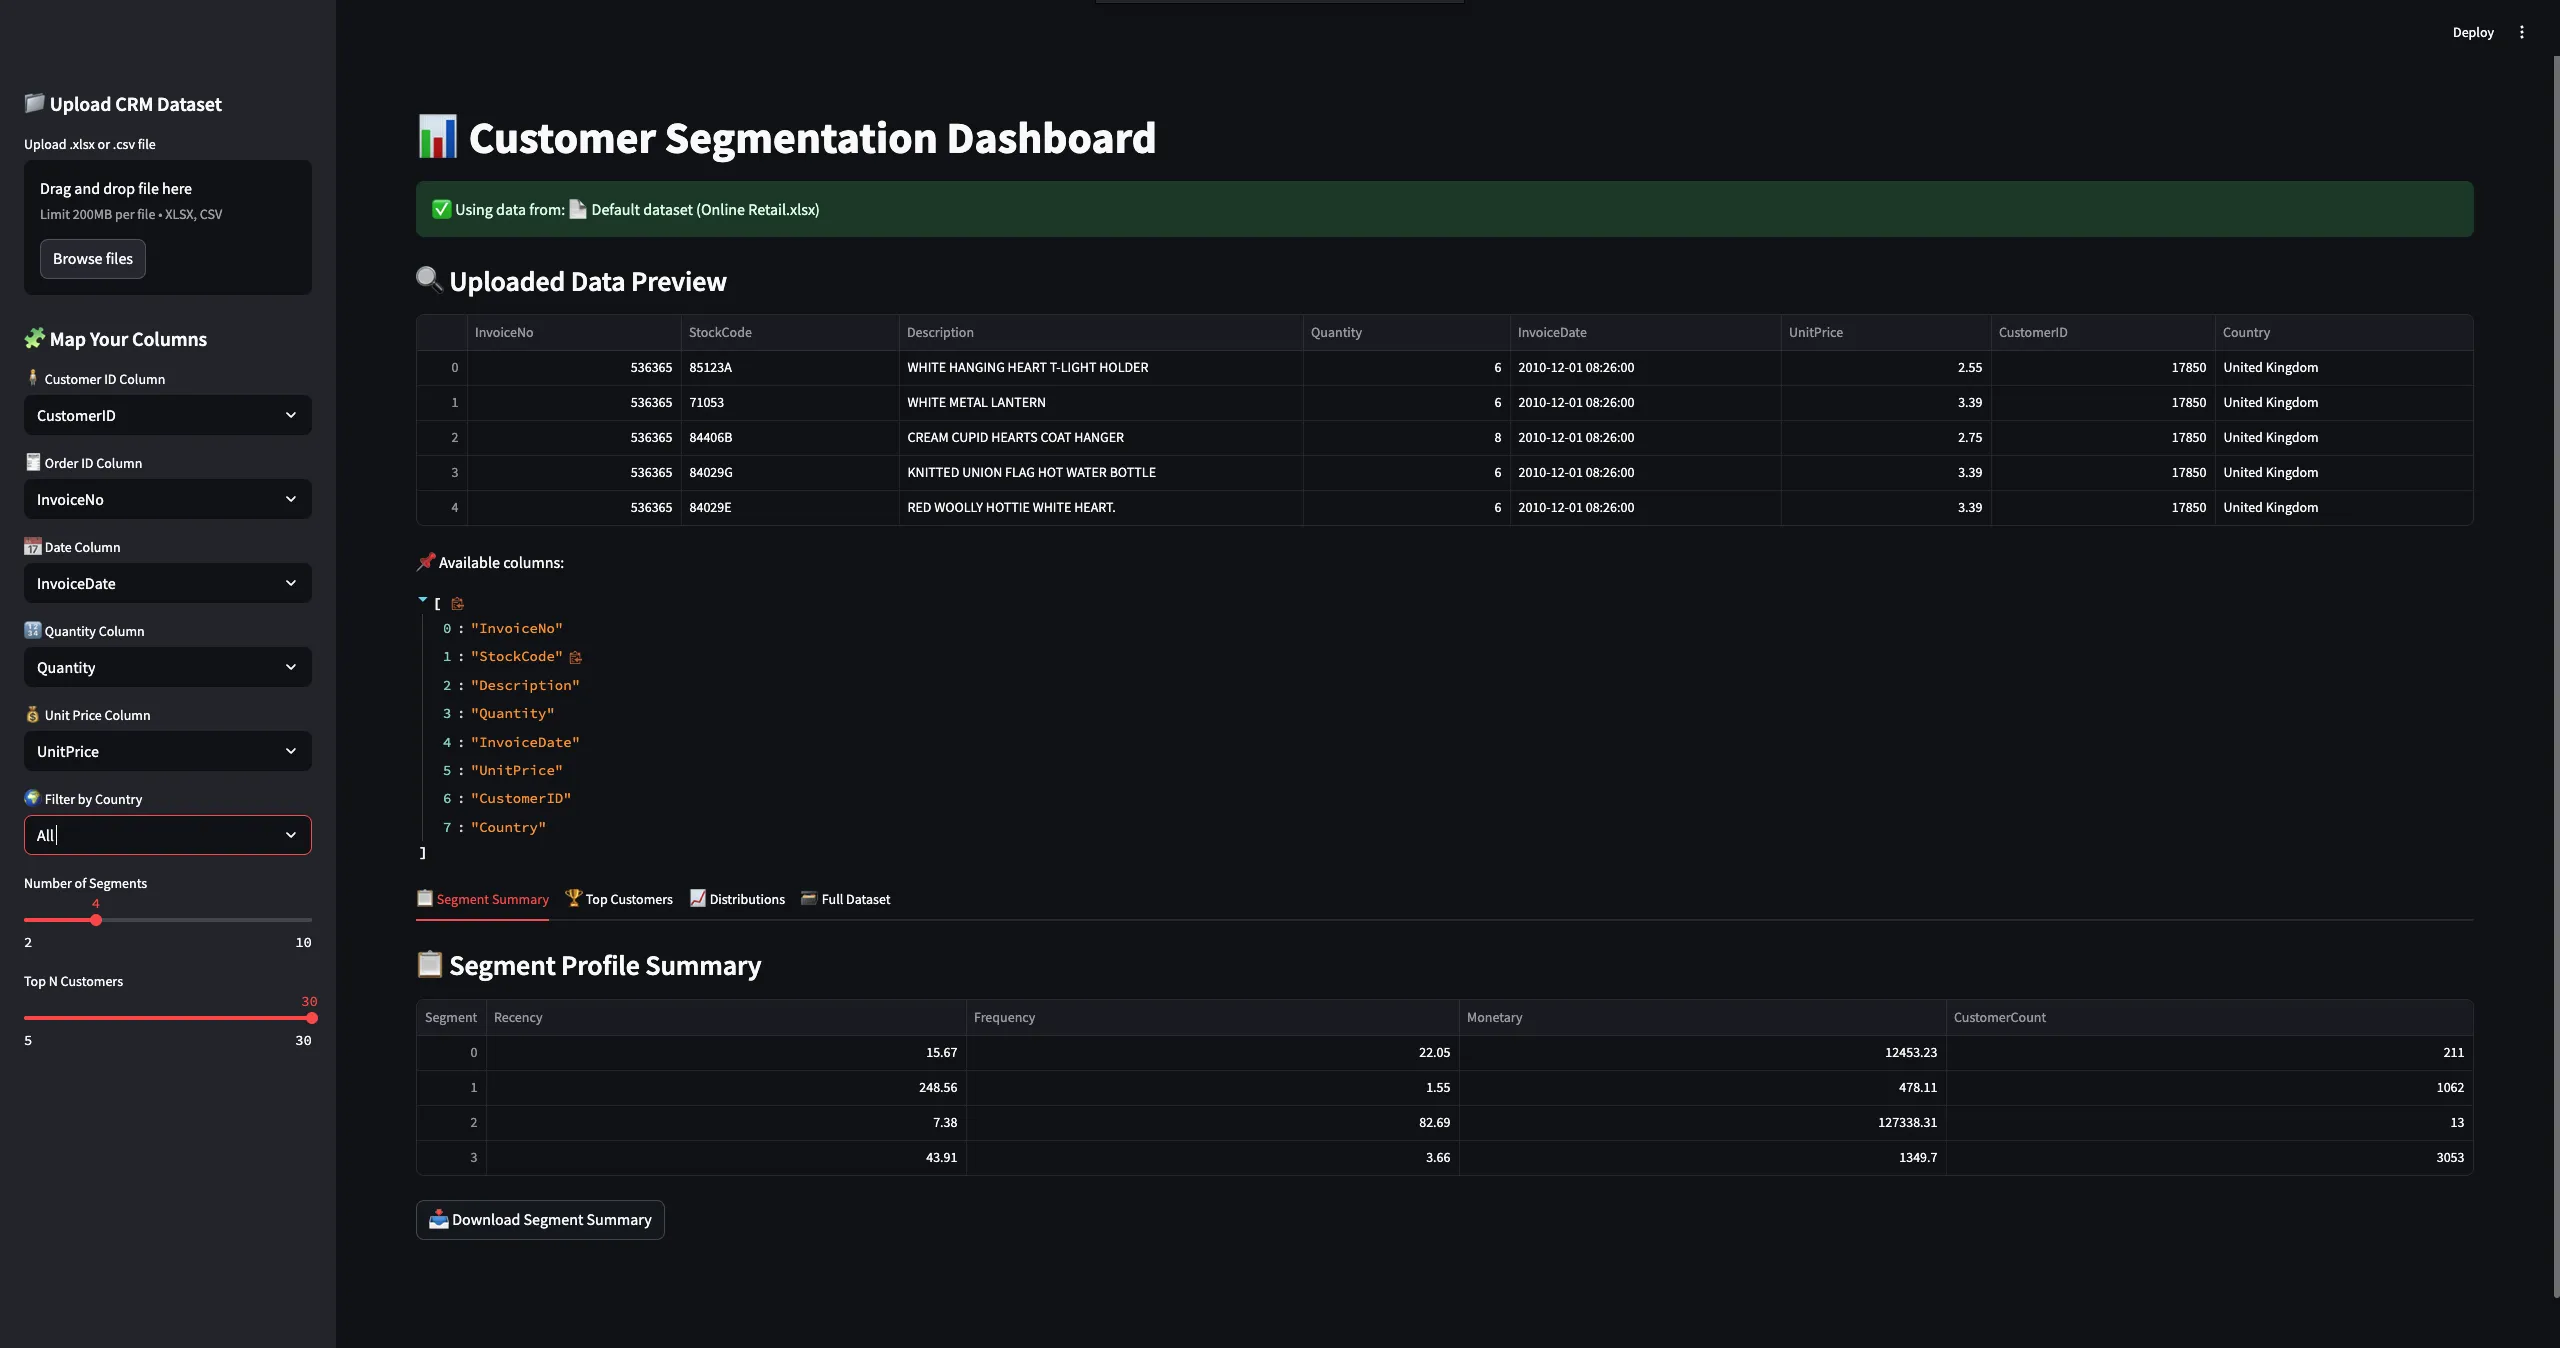Expand the Filter by Country dropdown

pos(291,835)
